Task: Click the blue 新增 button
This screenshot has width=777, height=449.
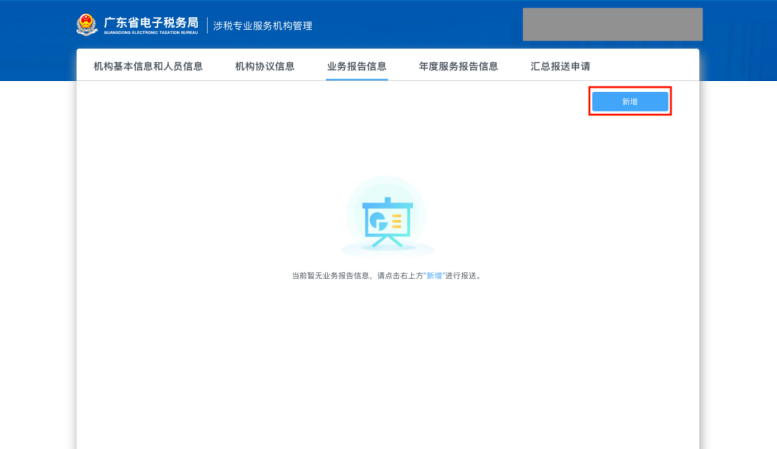Action: coord(630,102)
